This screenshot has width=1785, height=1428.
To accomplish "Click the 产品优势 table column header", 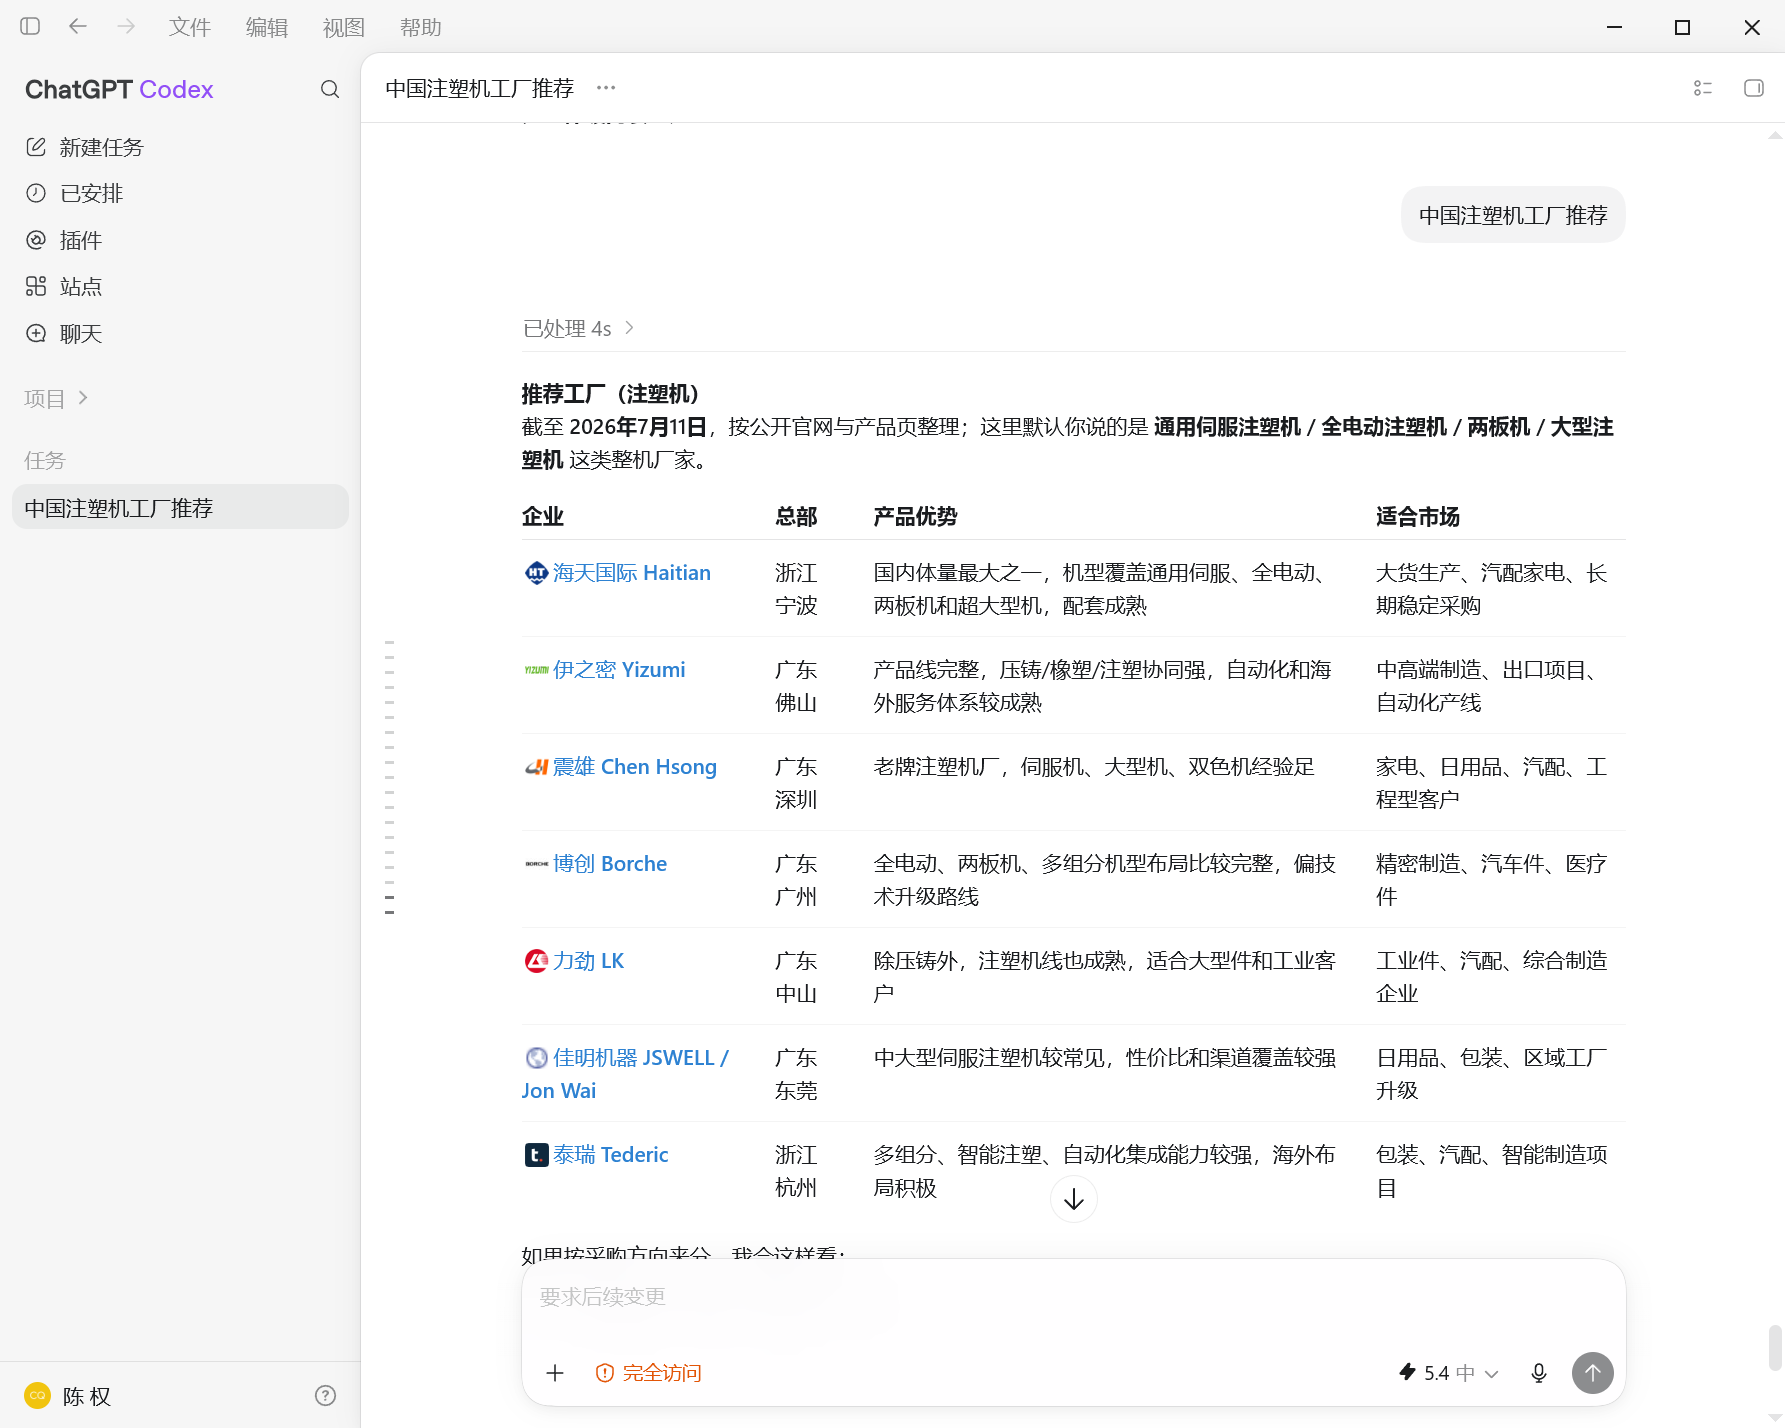I will pos(915,516).
